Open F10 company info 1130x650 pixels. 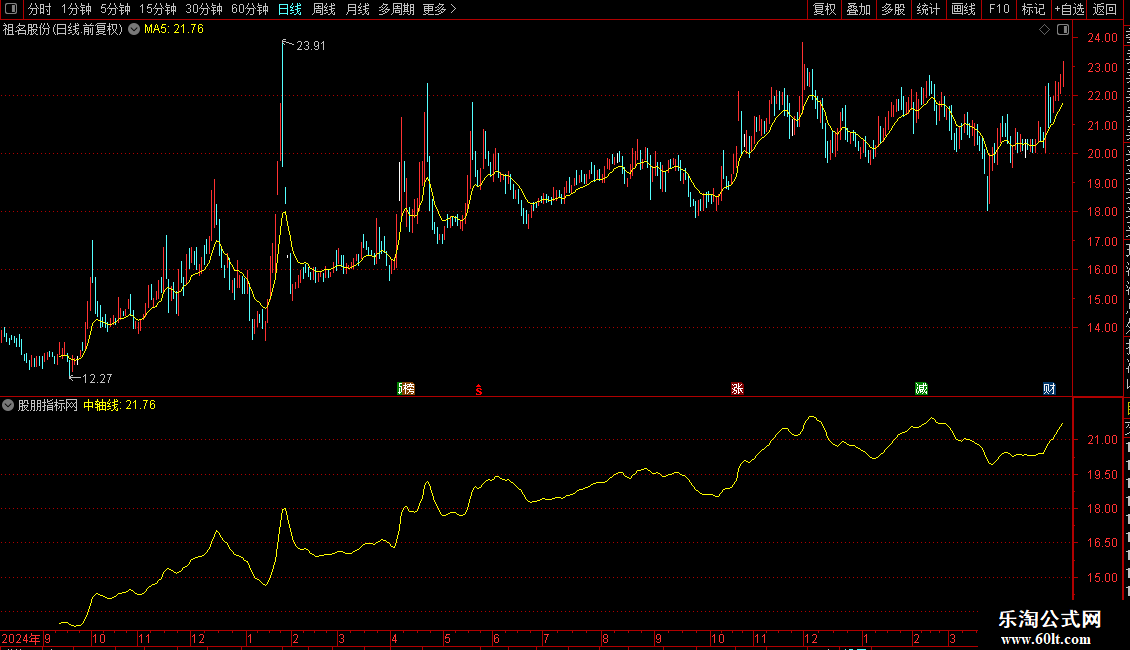pos(999,9)
